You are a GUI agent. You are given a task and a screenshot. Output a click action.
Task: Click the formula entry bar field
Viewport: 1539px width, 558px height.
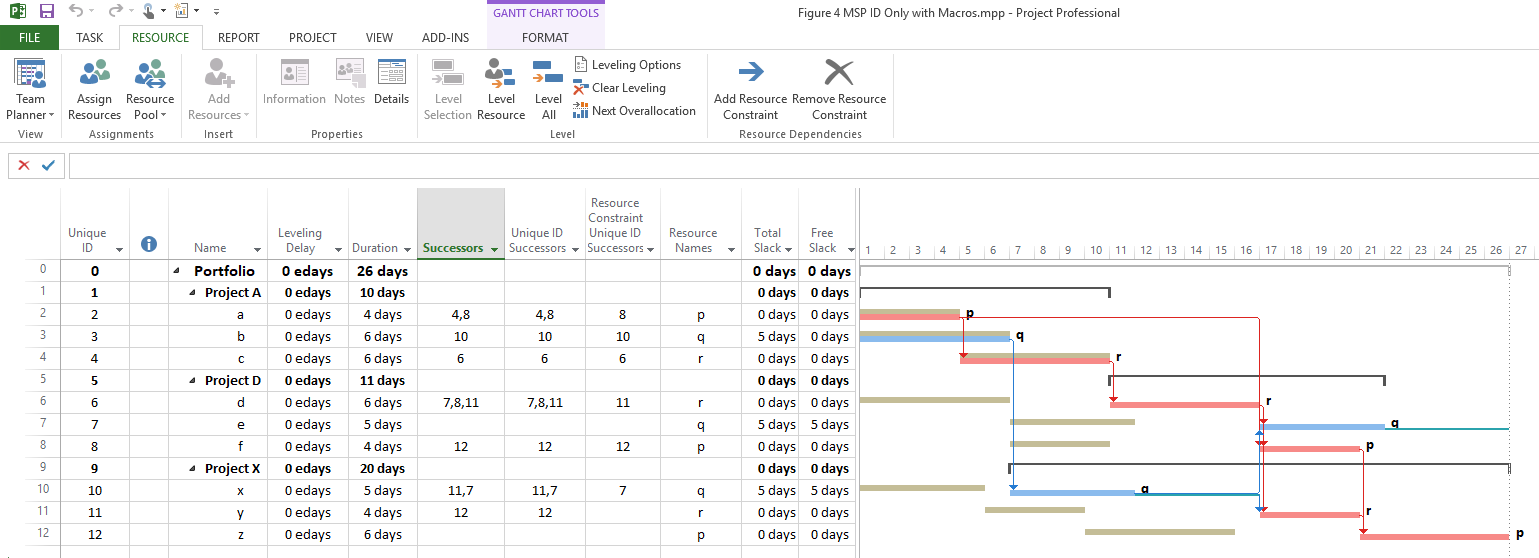[800, 165]
